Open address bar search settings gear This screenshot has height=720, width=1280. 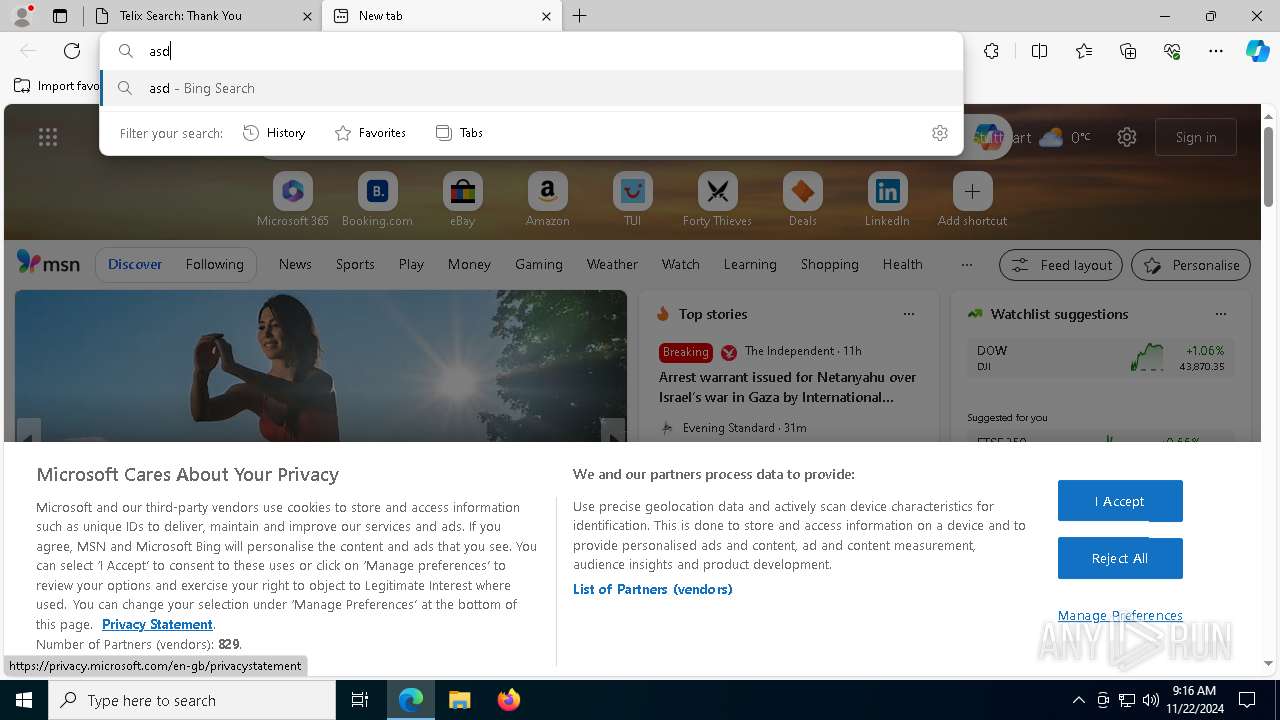tap(940, 133)
